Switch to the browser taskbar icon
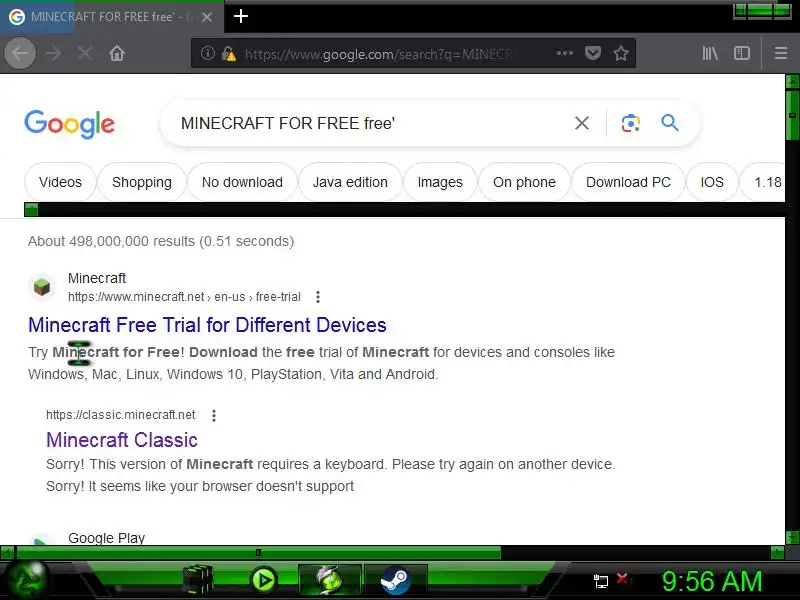 [330, 580]
